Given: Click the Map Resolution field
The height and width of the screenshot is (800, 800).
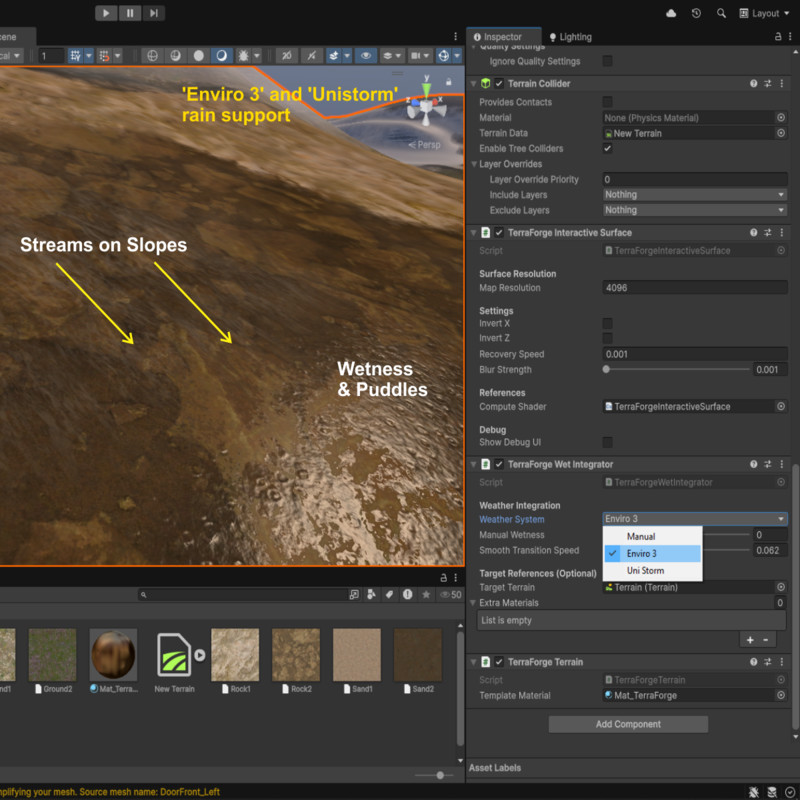Looking at the screenshot, I should pos(695,288).
